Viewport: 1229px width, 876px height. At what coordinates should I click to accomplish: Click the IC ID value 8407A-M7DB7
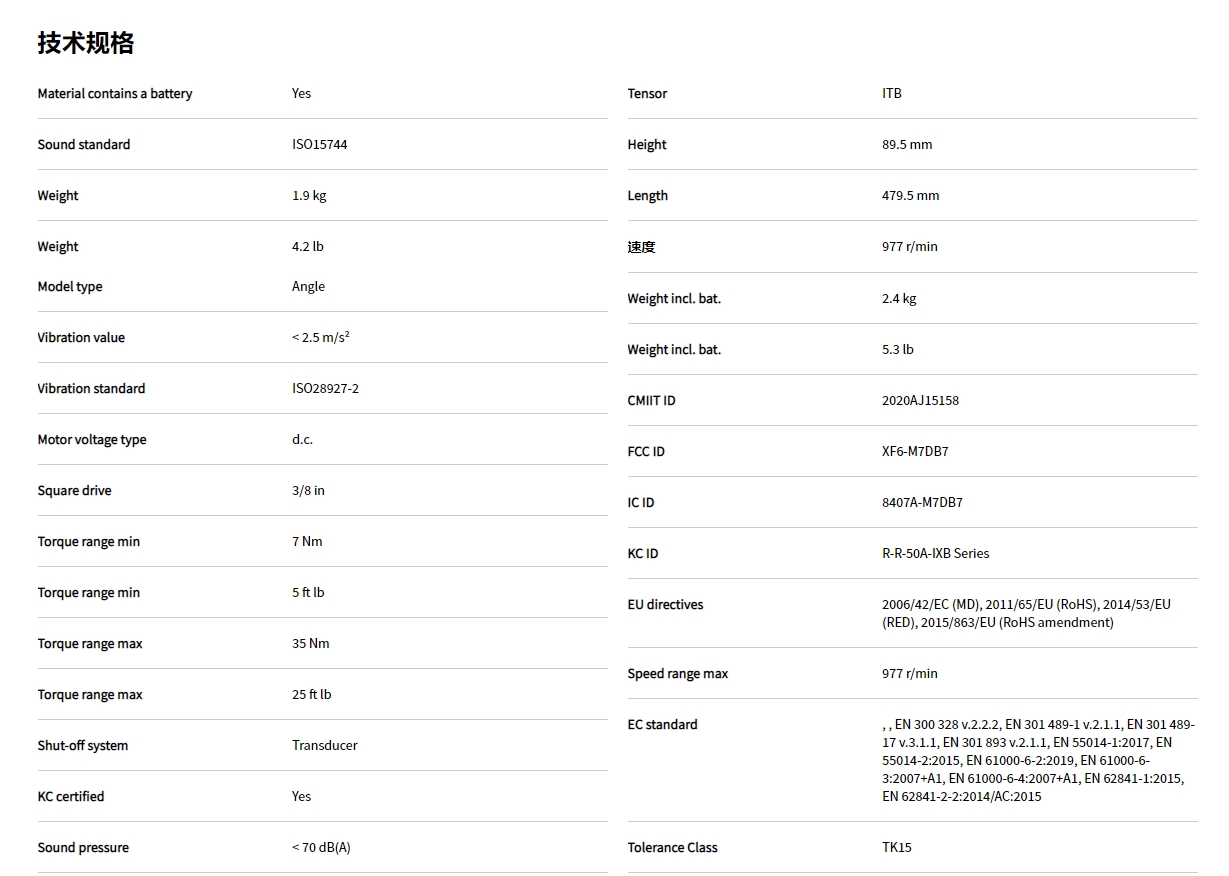pos(922,503)
